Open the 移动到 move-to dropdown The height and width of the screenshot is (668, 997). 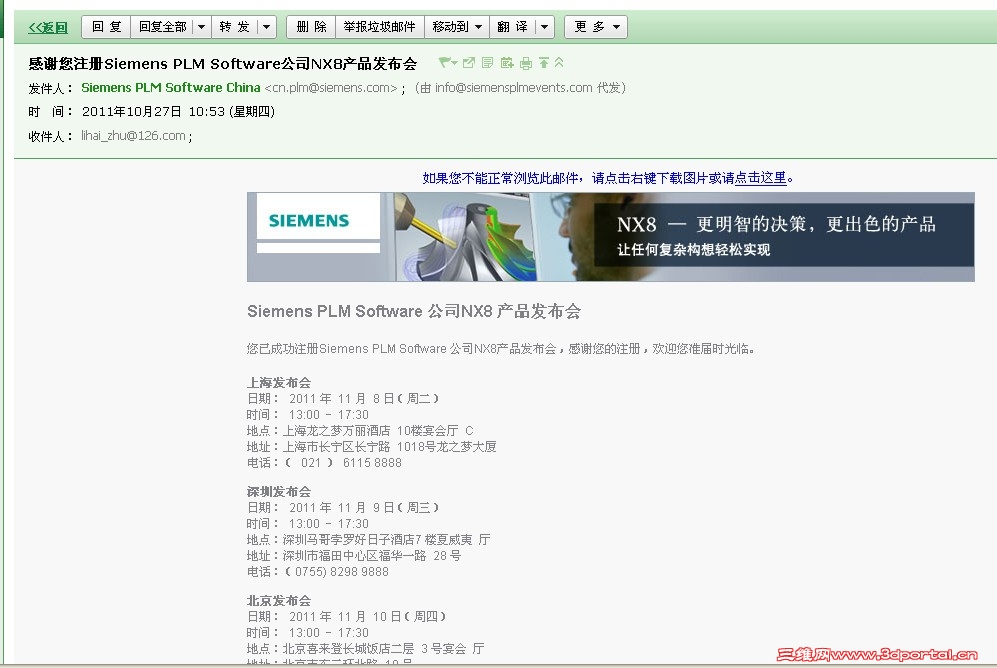point(457,27)
